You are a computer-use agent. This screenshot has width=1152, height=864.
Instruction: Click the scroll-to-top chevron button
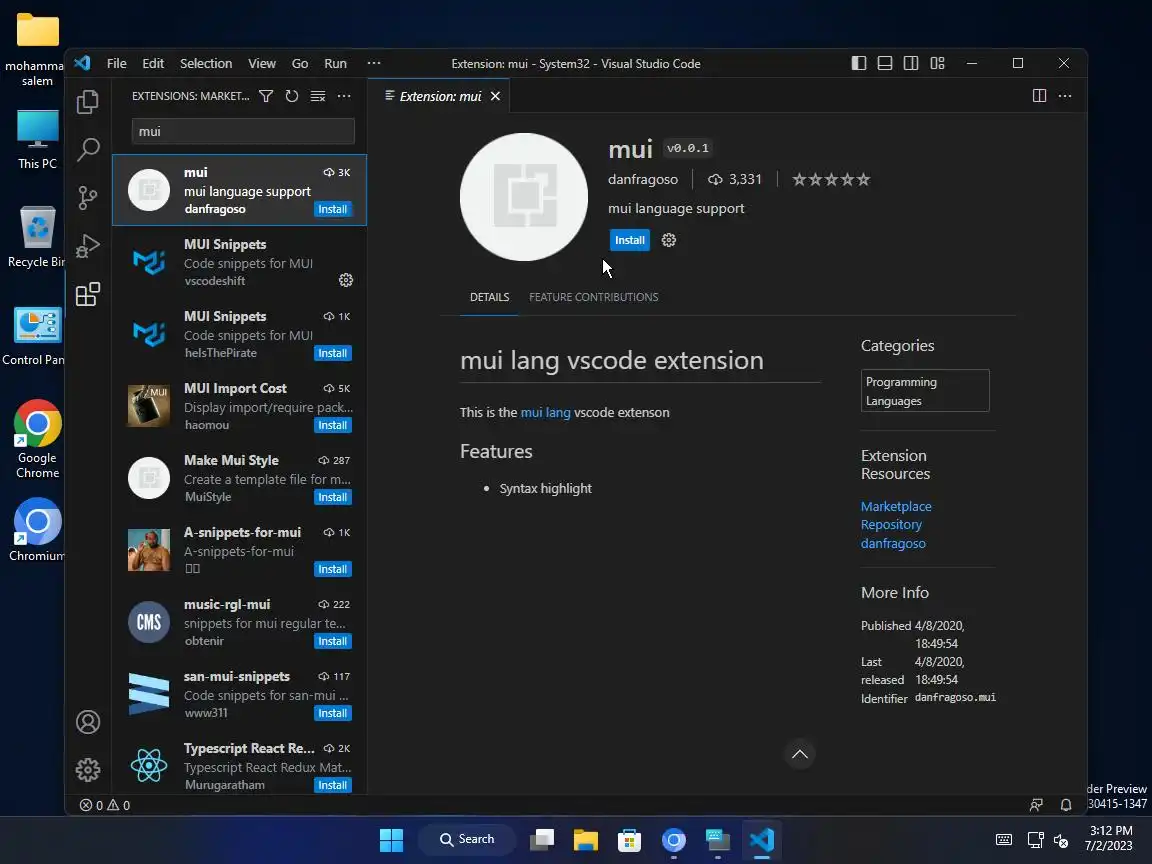(x=799, y=754)
